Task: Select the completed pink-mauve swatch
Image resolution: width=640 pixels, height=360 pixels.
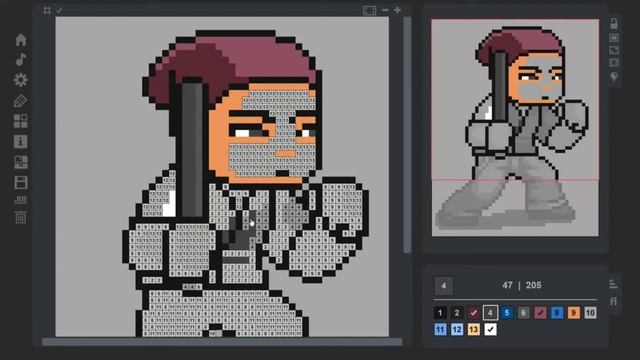Action: coord(540,313)
